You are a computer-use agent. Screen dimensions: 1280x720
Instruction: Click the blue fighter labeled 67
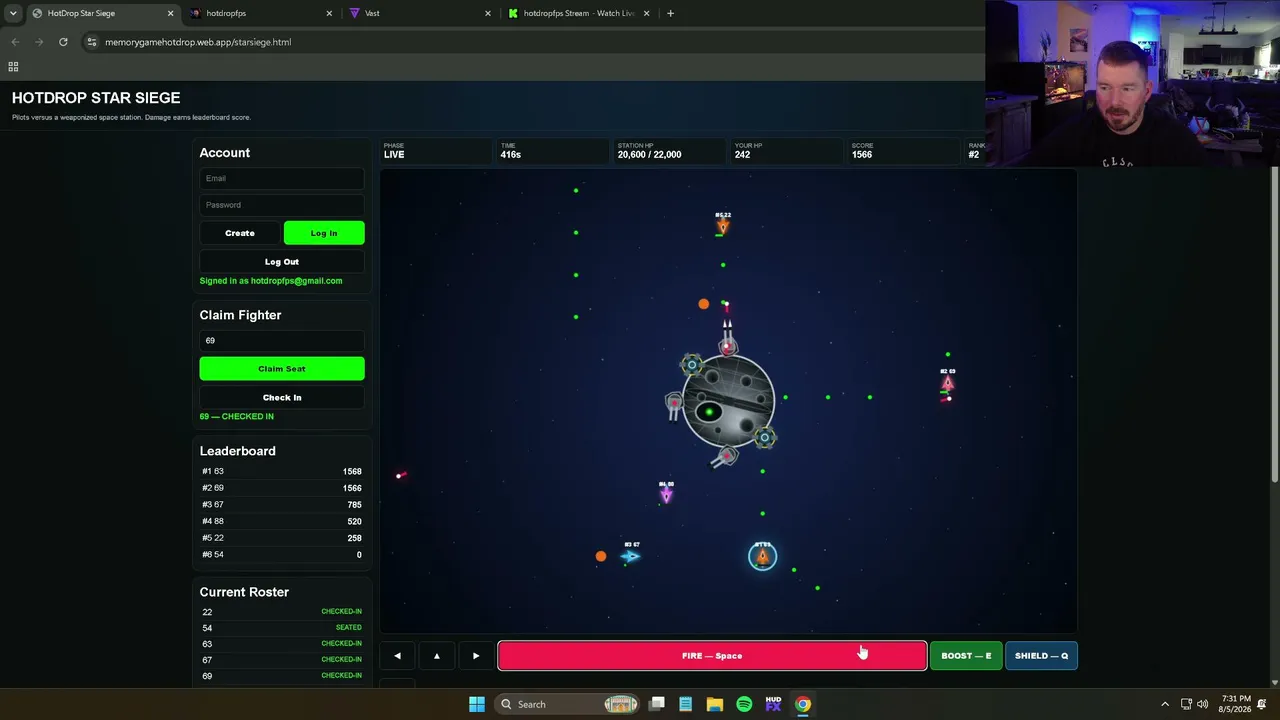point(630,556)
